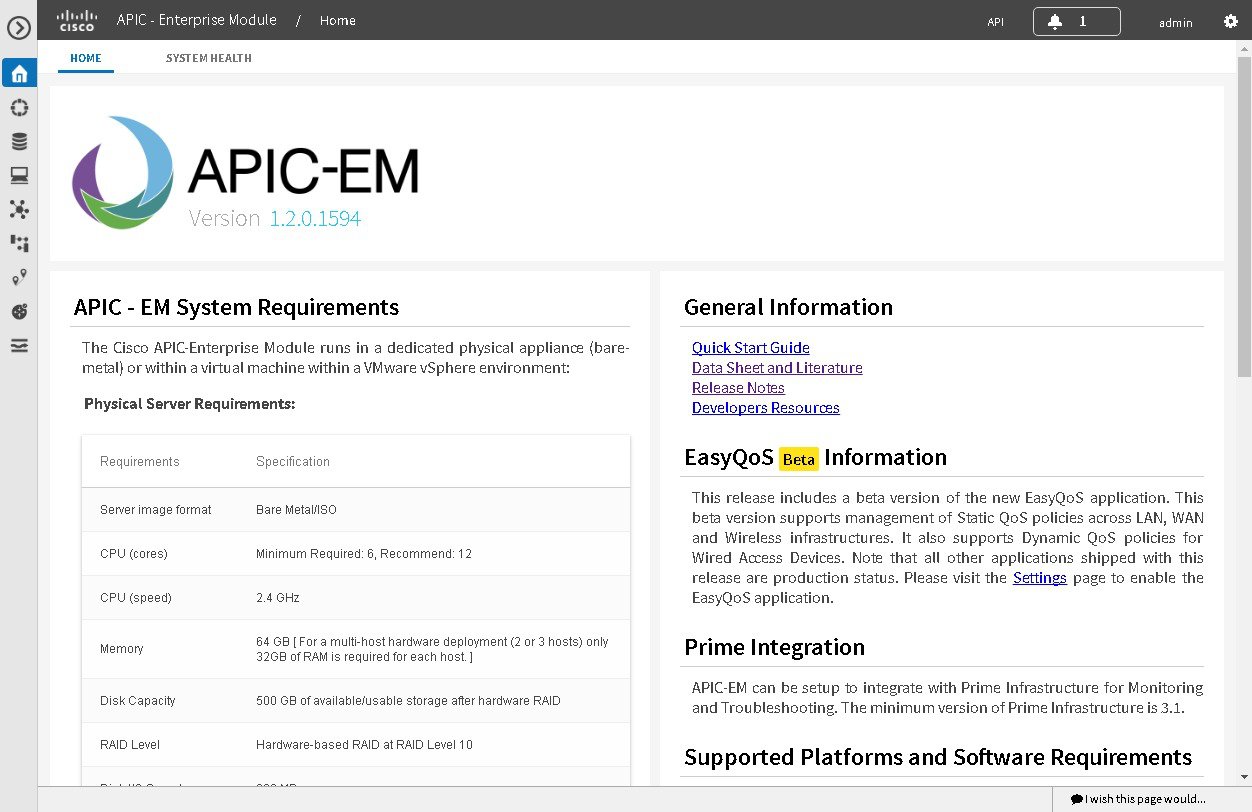
Task: Open the Discovery tool in the sidebar
Action: click(19, 107)
